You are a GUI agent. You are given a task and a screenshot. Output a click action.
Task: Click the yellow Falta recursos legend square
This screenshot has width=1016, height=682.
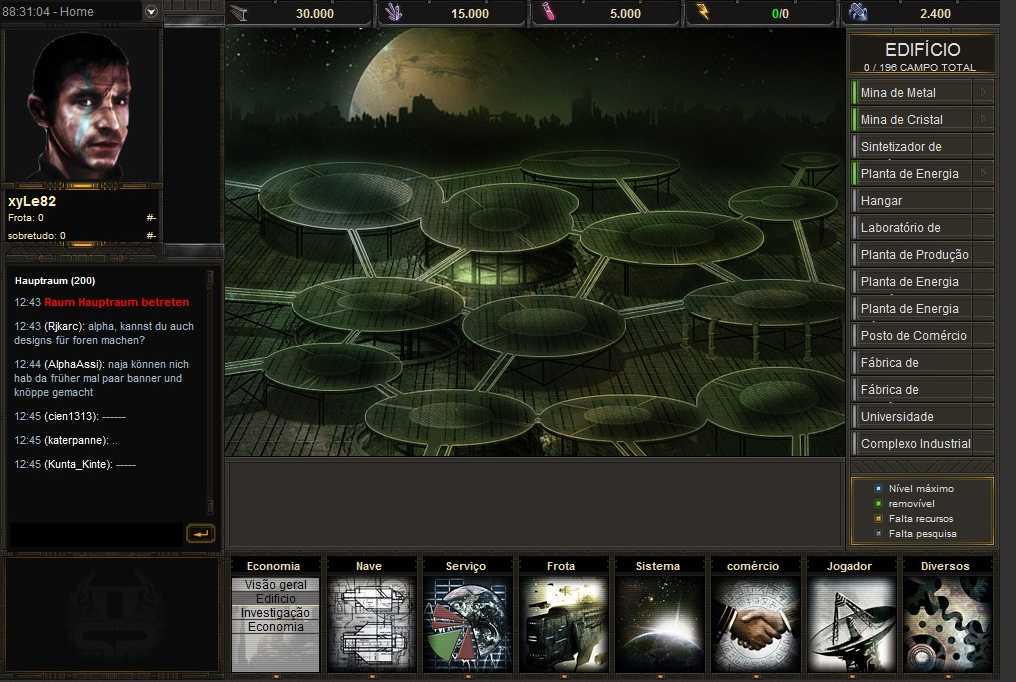(879, 518)
